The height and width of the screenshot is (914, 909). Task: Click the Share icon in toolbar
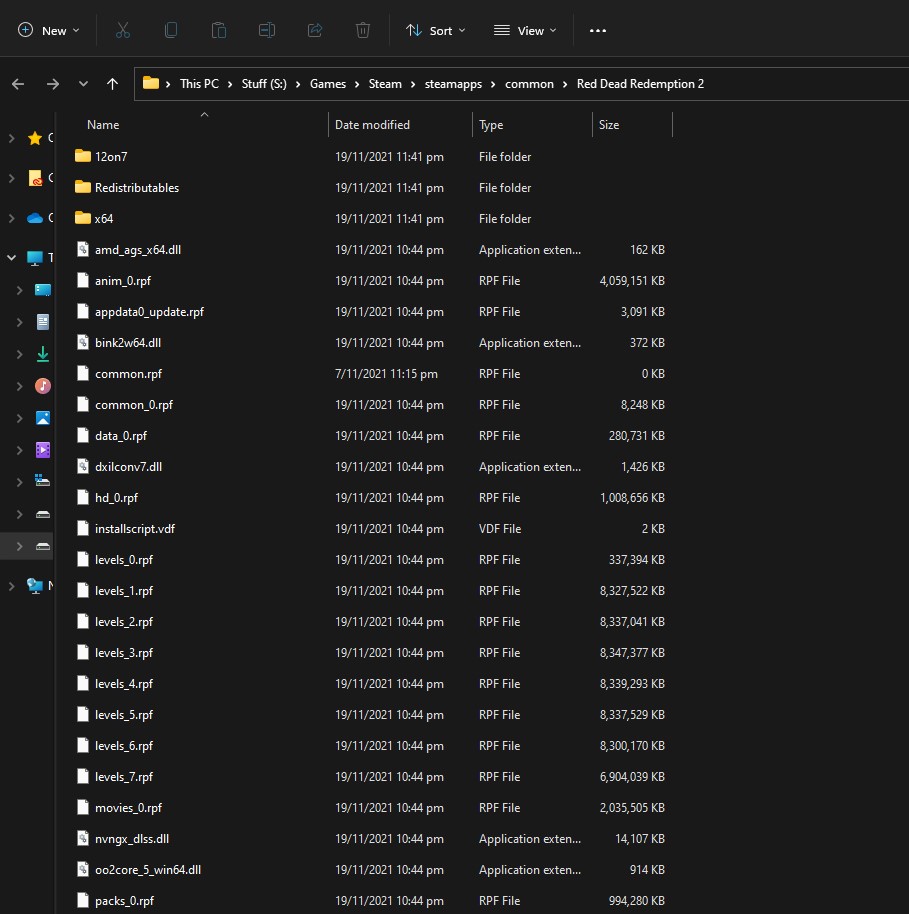tap(315, 30)
